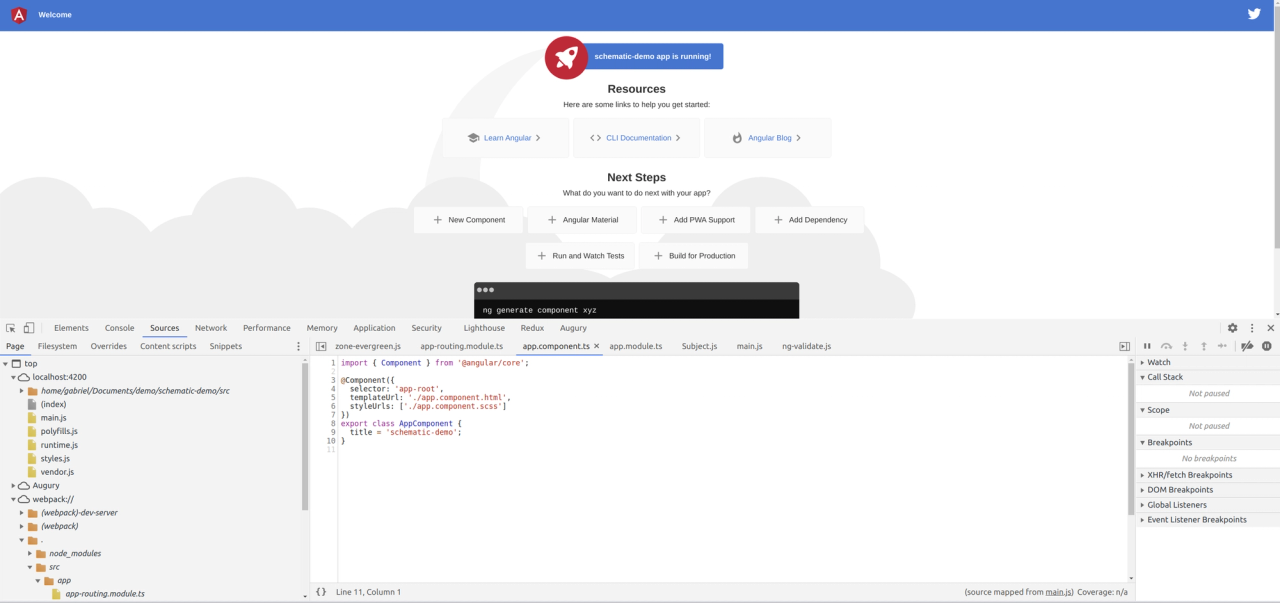Switch to the Filesystem navigator tab

click(x=57, y=346)
